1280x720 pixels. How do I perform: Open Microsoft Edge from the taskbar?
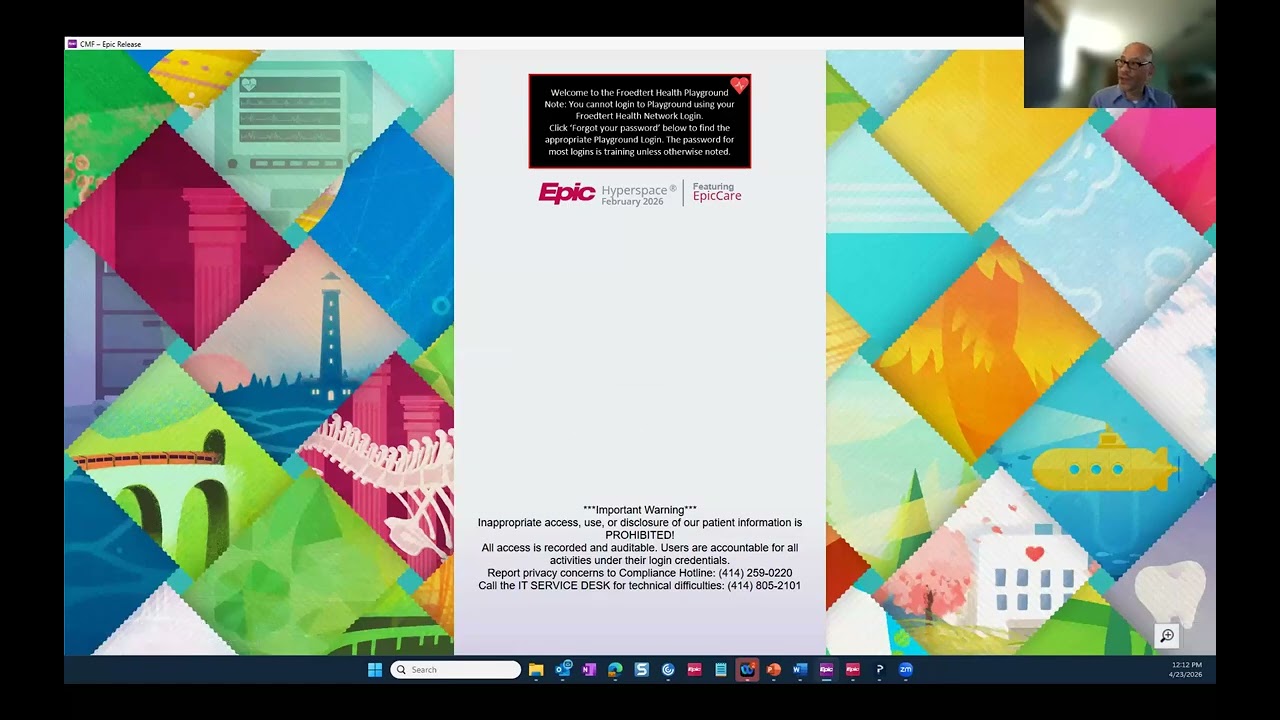[x=615, y=670]
